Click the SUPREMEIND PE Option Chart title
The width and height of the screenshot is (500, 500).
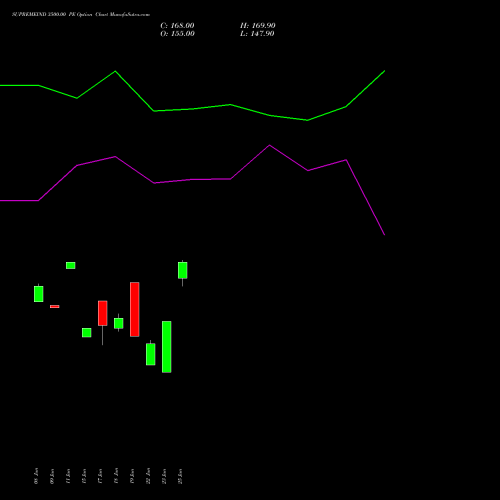81,15
